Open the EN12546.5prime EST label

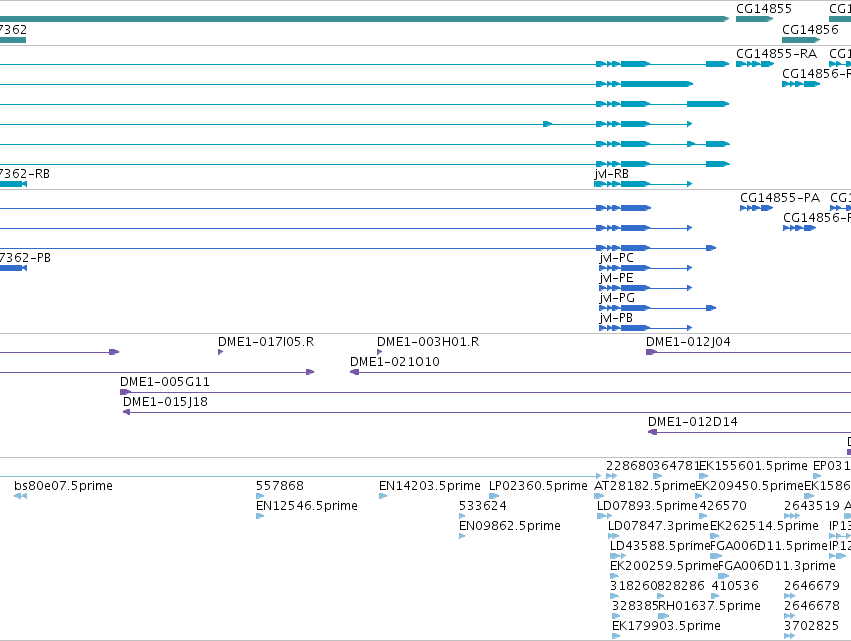tap(307, 506)
